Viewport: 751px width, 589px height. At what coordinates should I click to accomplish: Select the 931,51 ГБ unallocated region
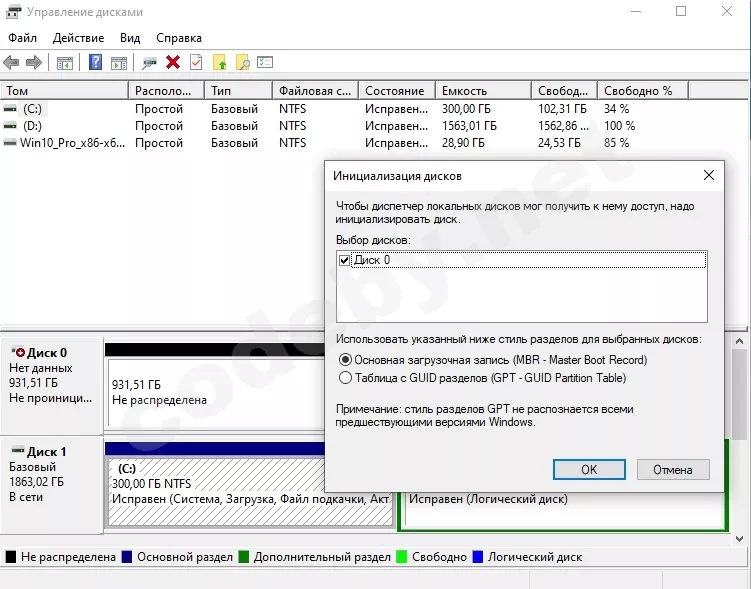point(216,392)
